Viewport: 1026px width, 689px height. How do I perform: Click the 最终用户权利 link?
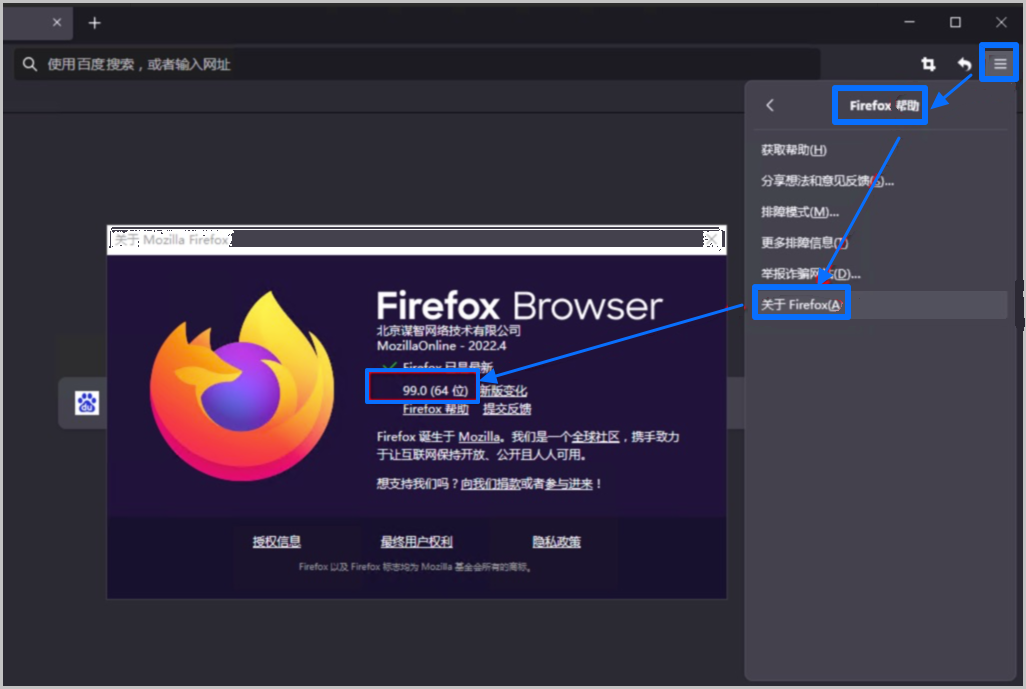click(x=417, y=541)
